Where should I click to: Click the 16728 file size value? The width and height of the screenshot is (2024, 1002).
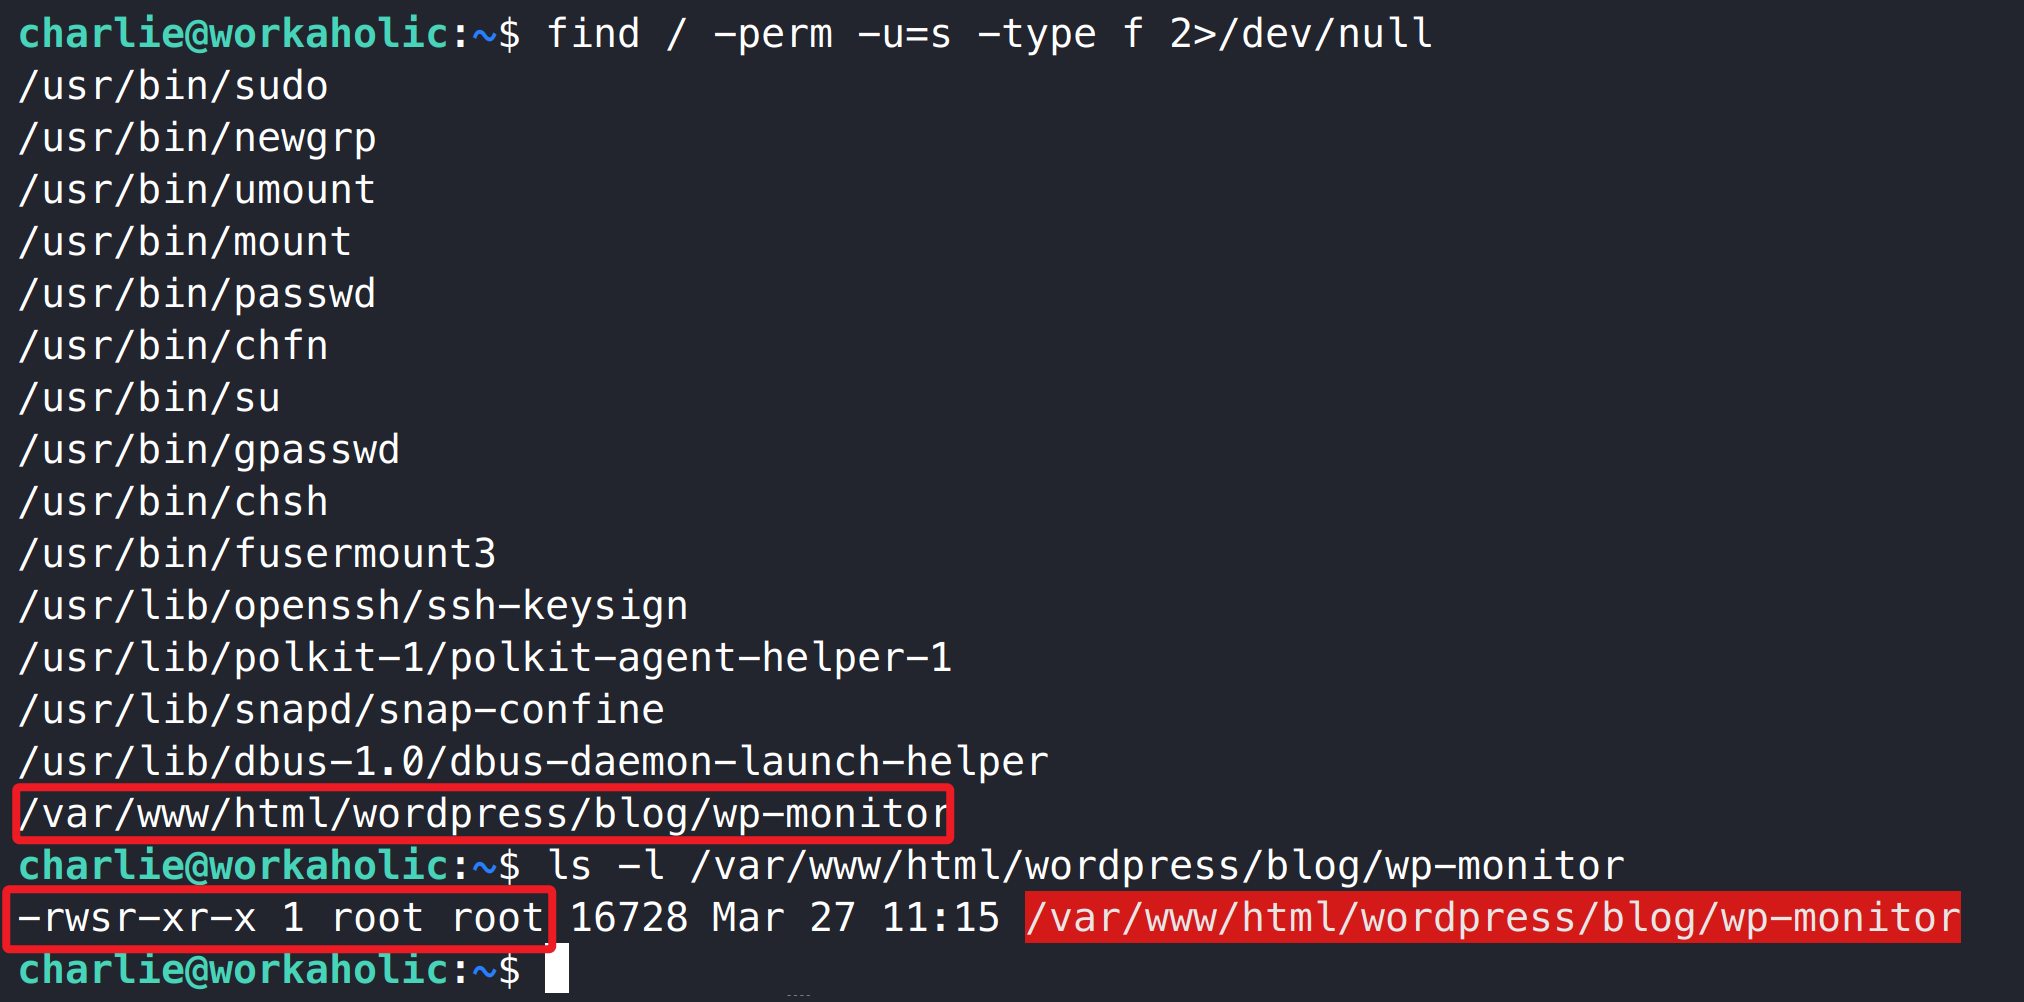pyautogui.click(x=629, y=919)
